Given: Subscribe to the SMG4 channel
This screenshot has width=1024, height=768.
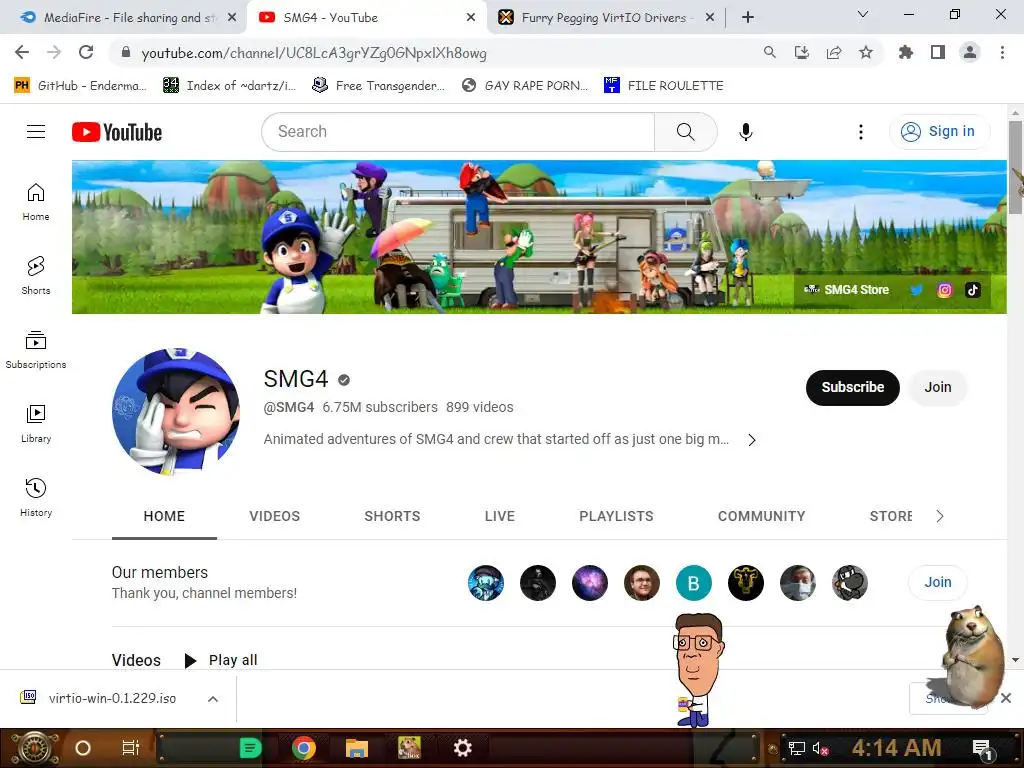Looking at the screenshot, I should [852, 387].
